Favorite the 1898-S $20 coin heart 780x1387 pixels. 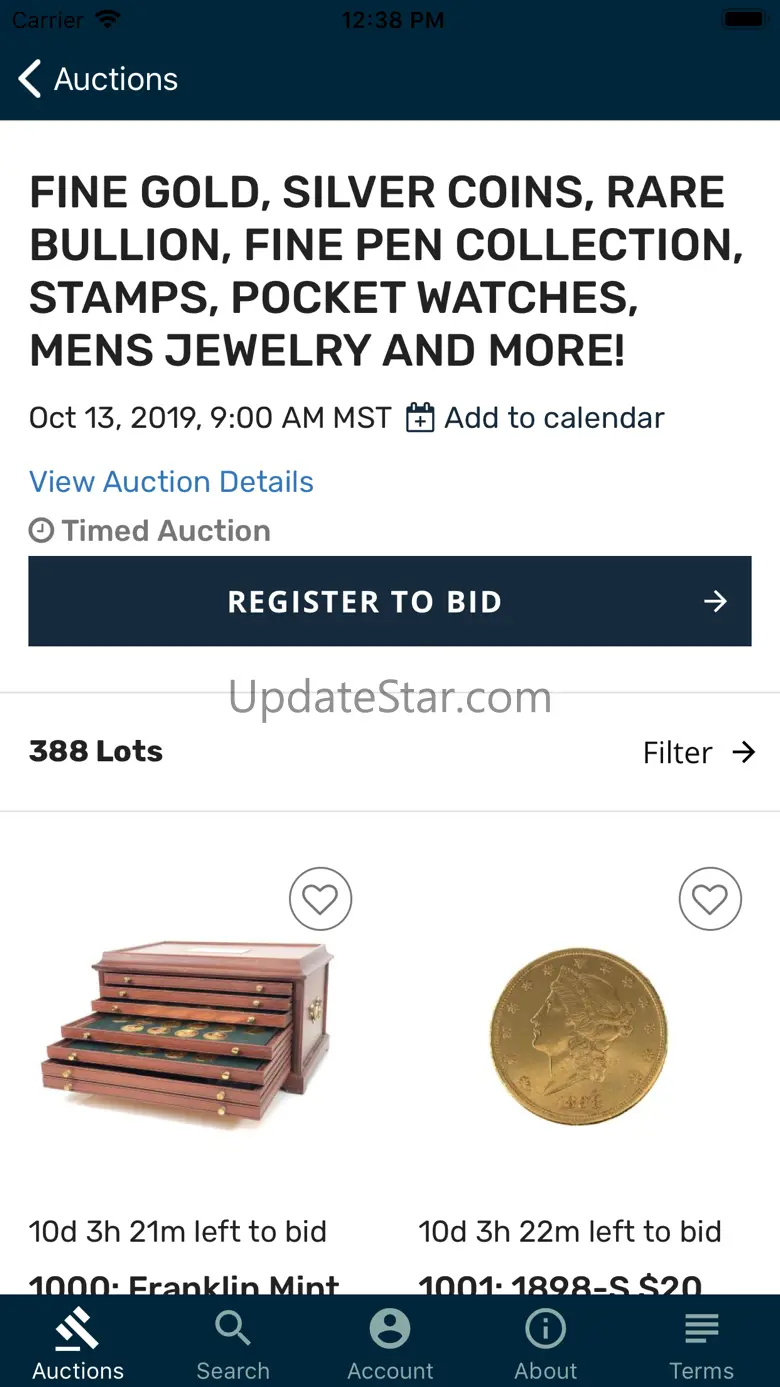click(710, 900)
